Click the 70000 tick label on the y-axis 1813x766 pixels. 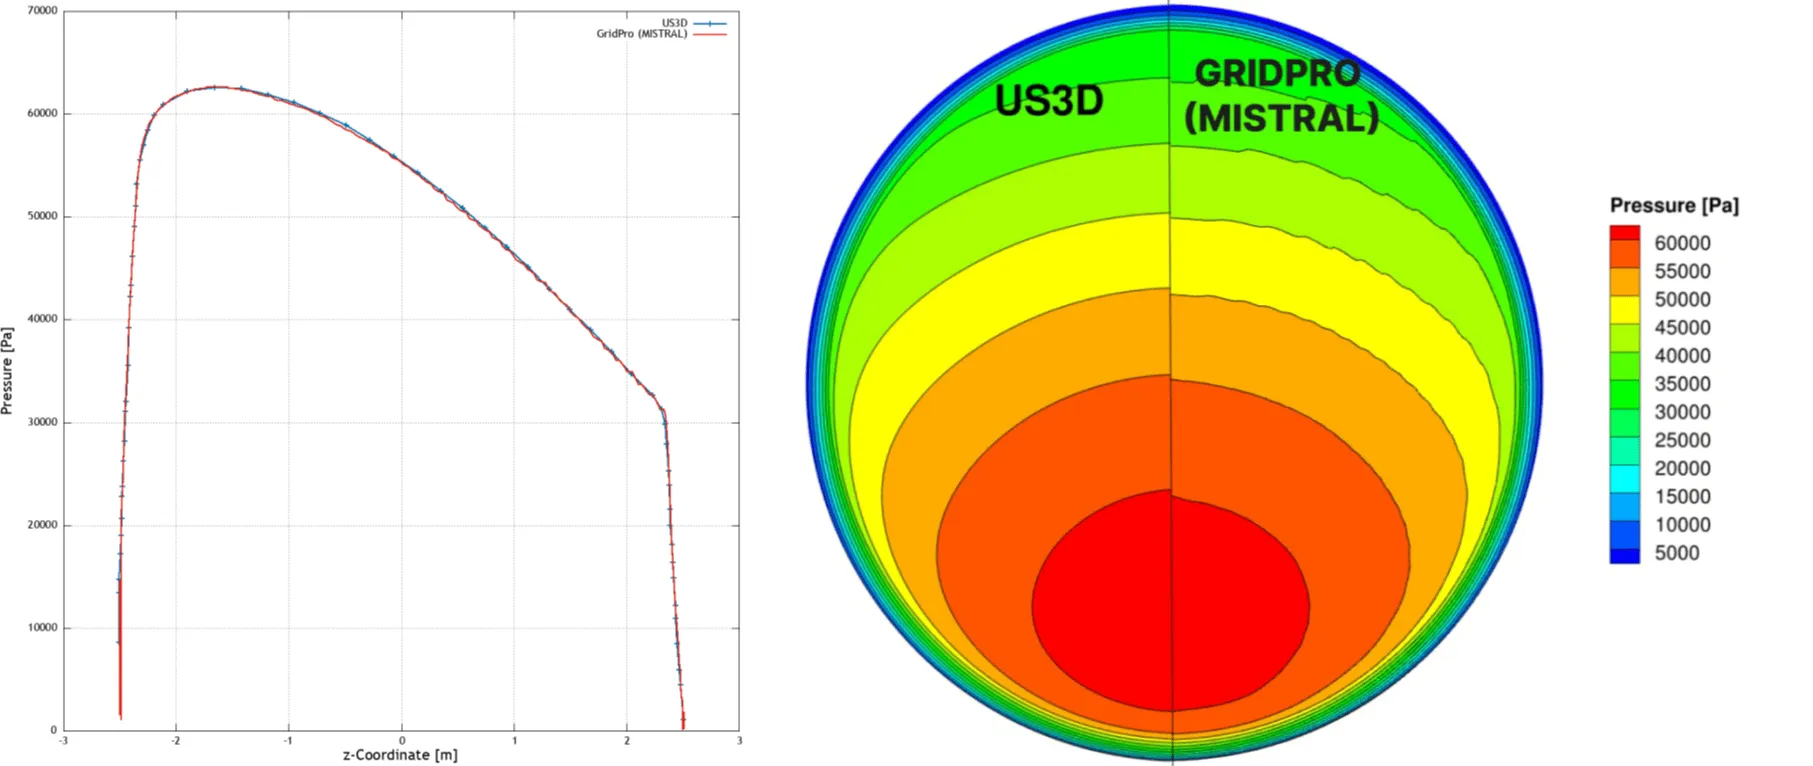pyautogui.click(x=43, y=10)
